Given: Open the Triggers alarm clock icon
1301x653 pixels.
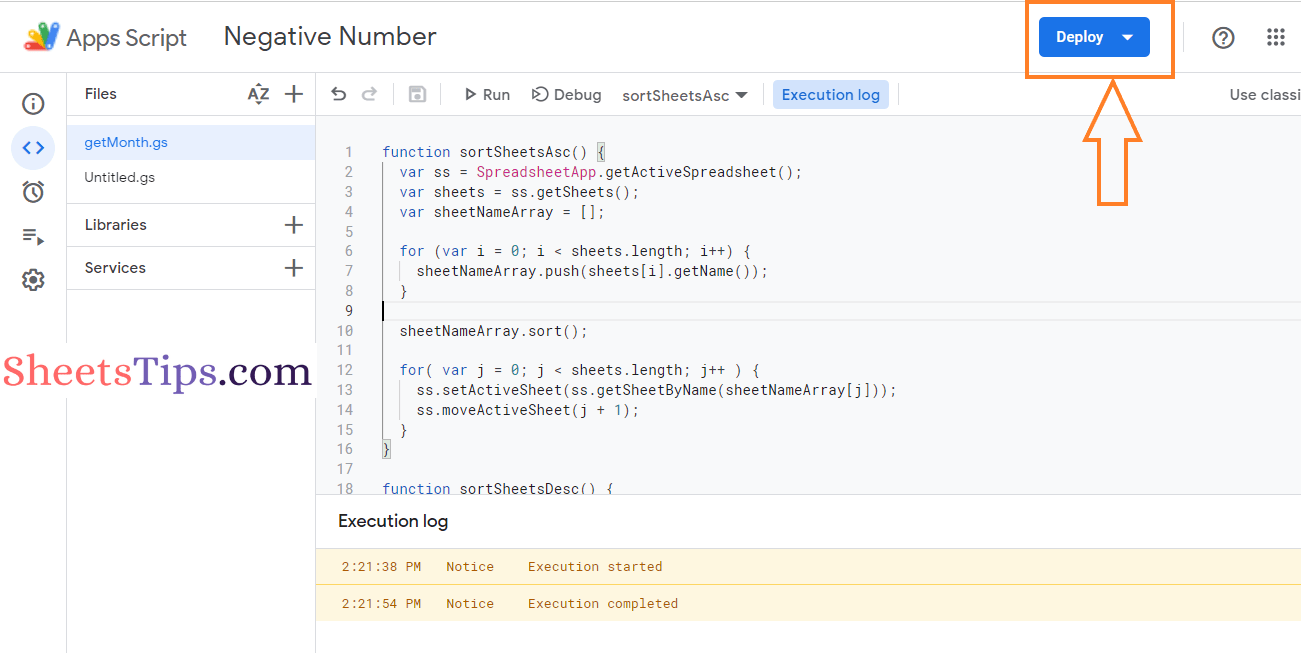Looking at the screenshot, I should pos(33,192).
